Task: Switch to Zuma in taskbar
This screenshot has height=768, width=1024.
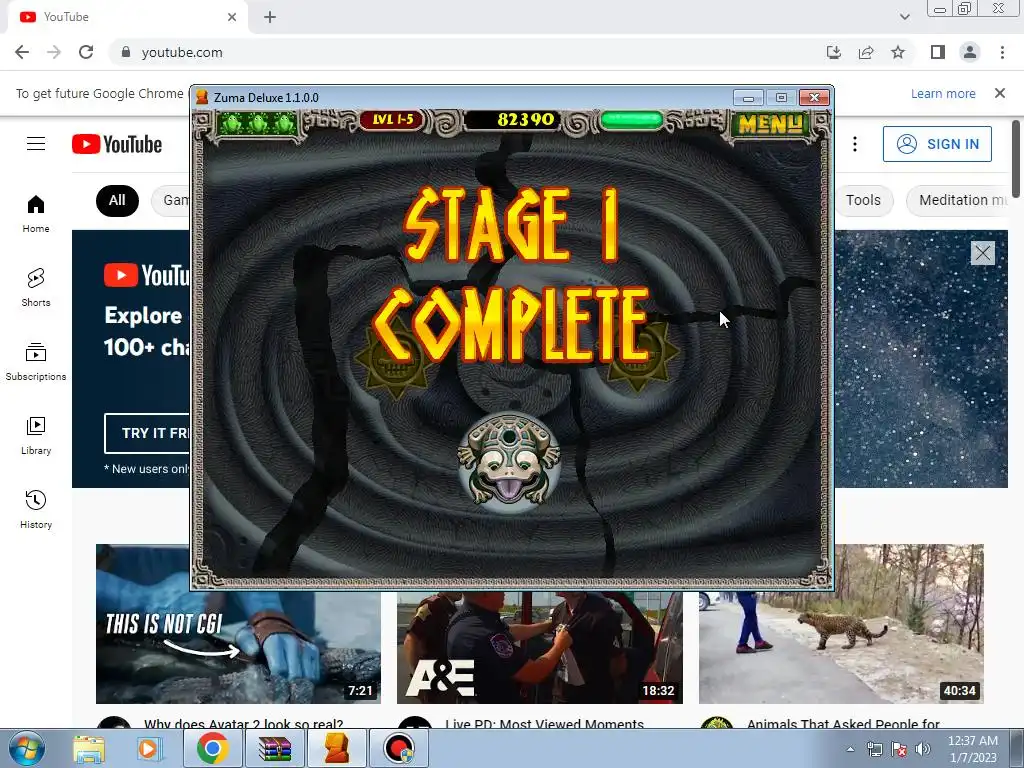Action: point(337,749)
